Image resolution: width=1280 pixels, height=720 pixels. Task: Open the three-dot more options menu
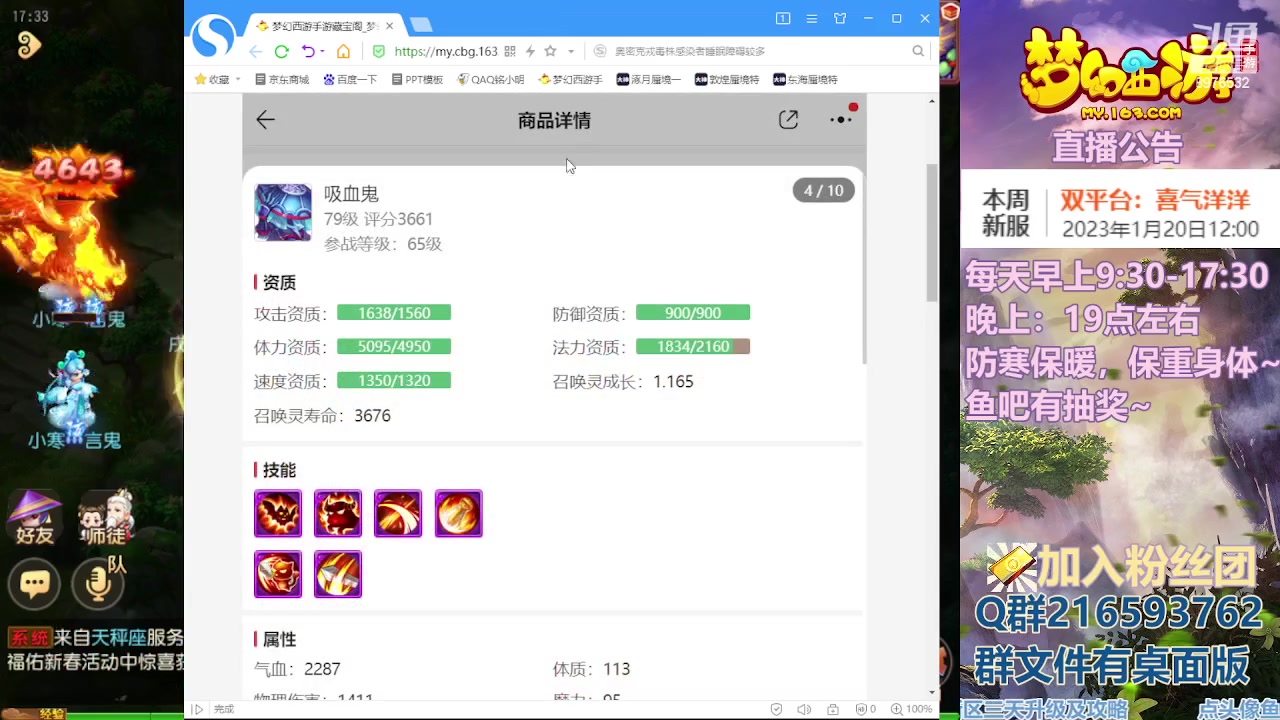(841, 119)
